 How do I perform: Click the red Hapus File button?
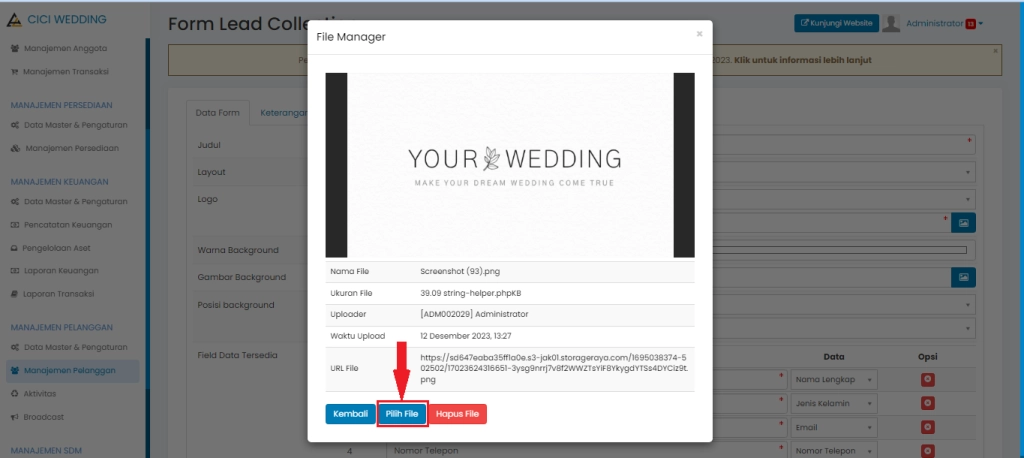(458, 414)
